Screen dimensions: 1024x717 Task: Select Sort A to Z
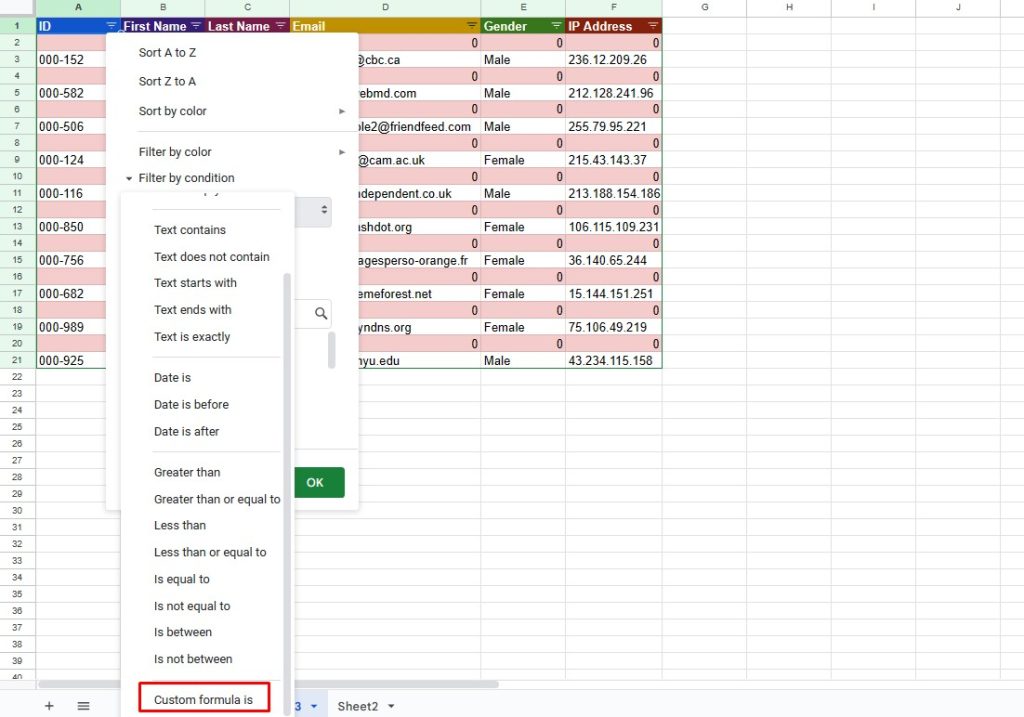(x=166, y=52)
